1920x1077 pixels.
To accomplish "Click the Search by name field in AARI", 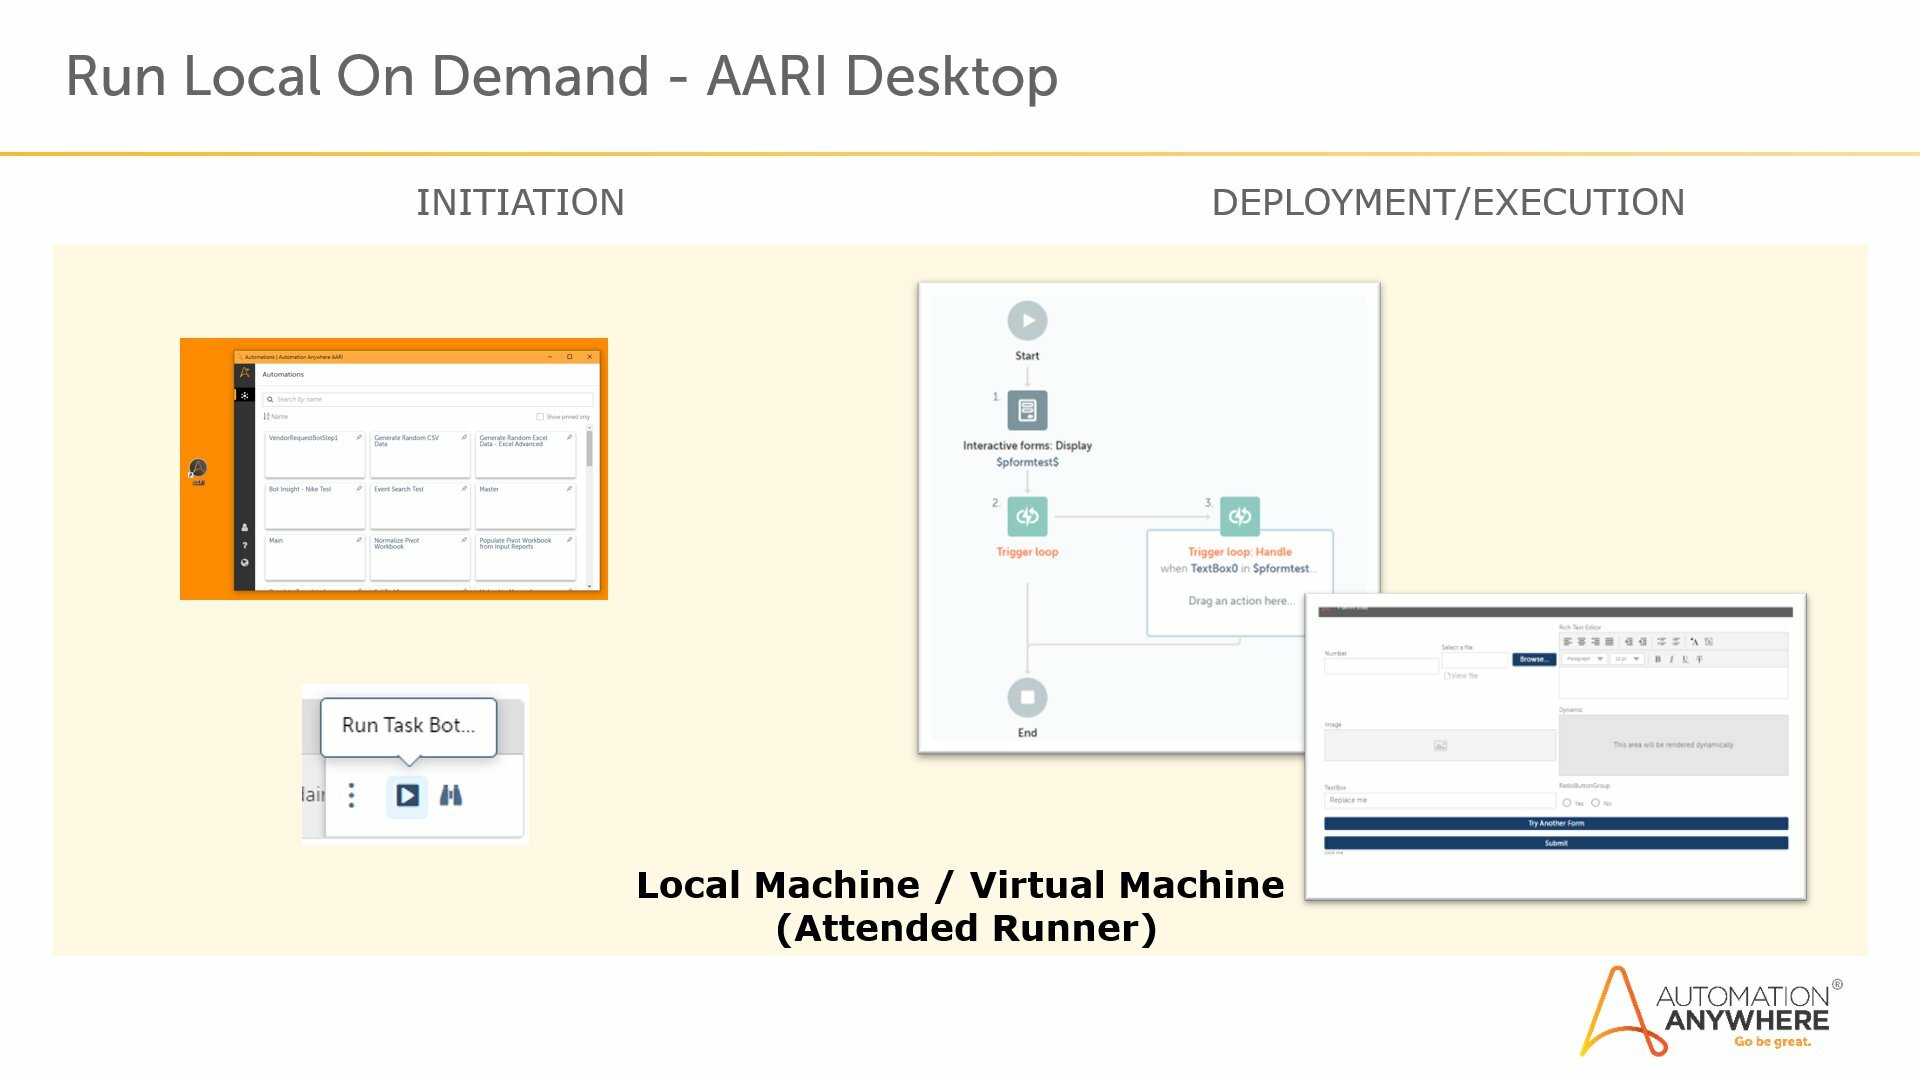I will (x=428, y=399).
